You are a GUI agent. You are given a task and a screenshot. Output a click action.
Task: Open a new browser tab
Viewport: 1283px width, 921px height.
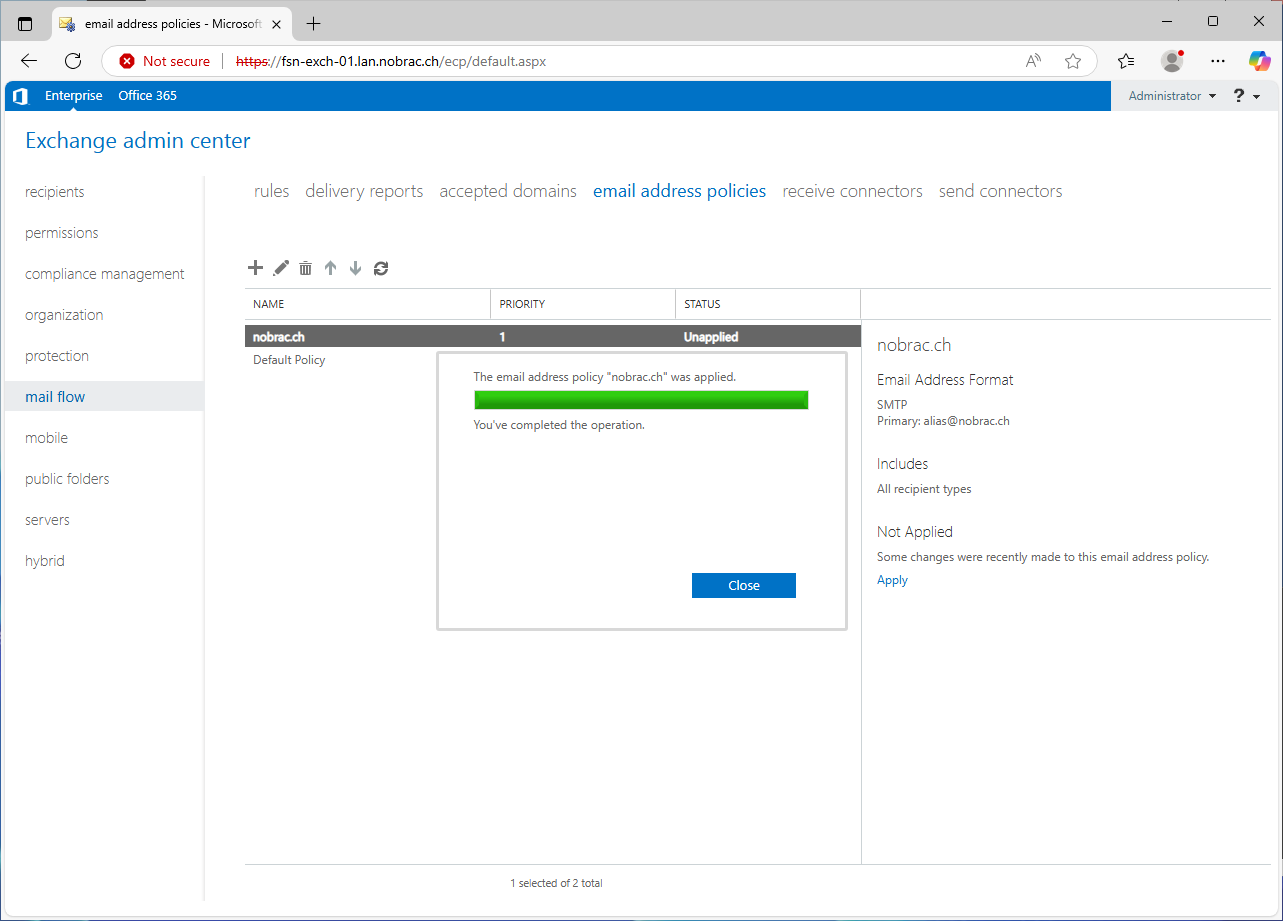click(314, 23)
